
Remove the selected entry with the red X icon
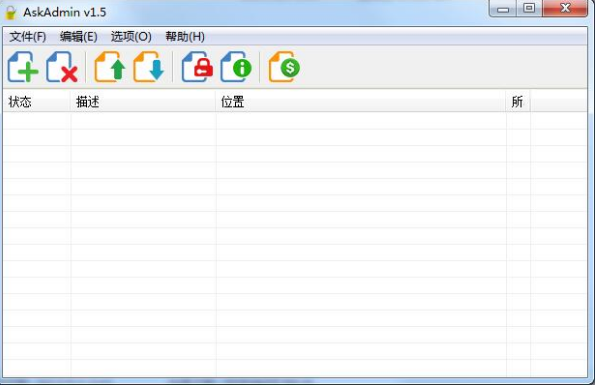pyautogui.click(x=62, y=67)
